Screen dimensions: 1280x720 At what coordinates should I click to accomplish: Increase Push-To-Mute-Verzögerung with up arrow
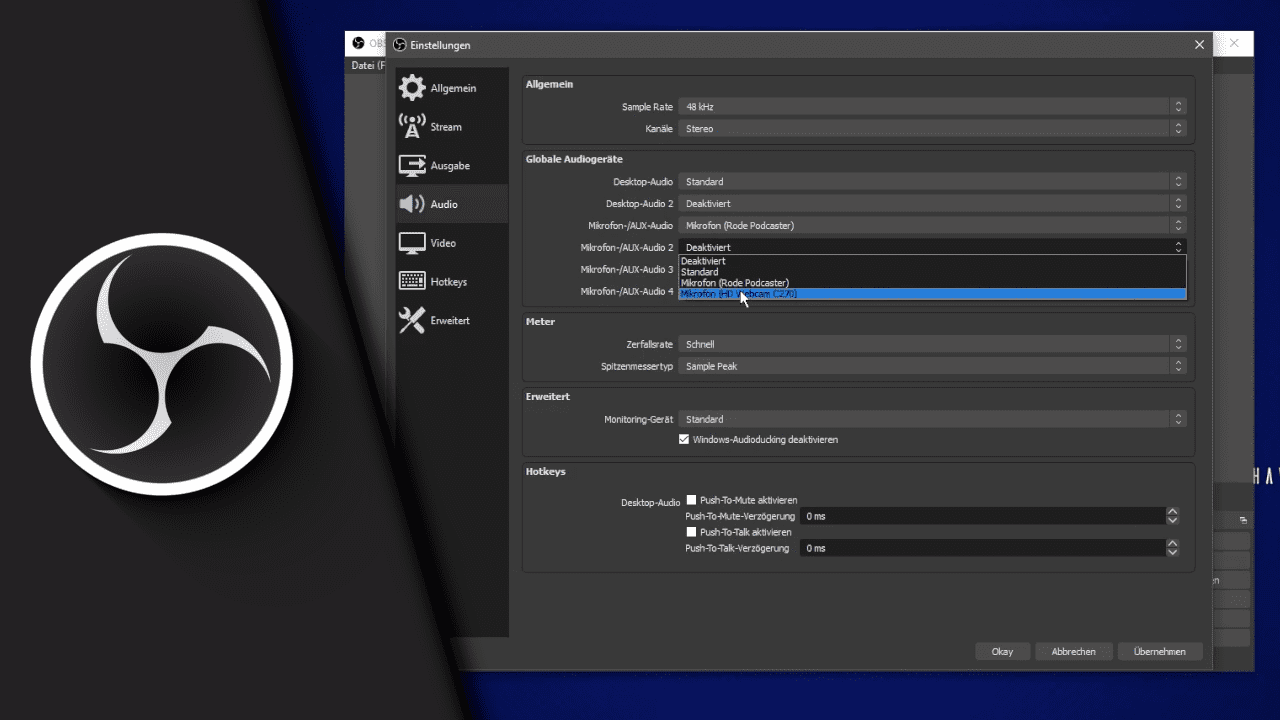pyautogui.click(x=1173, y=512)
